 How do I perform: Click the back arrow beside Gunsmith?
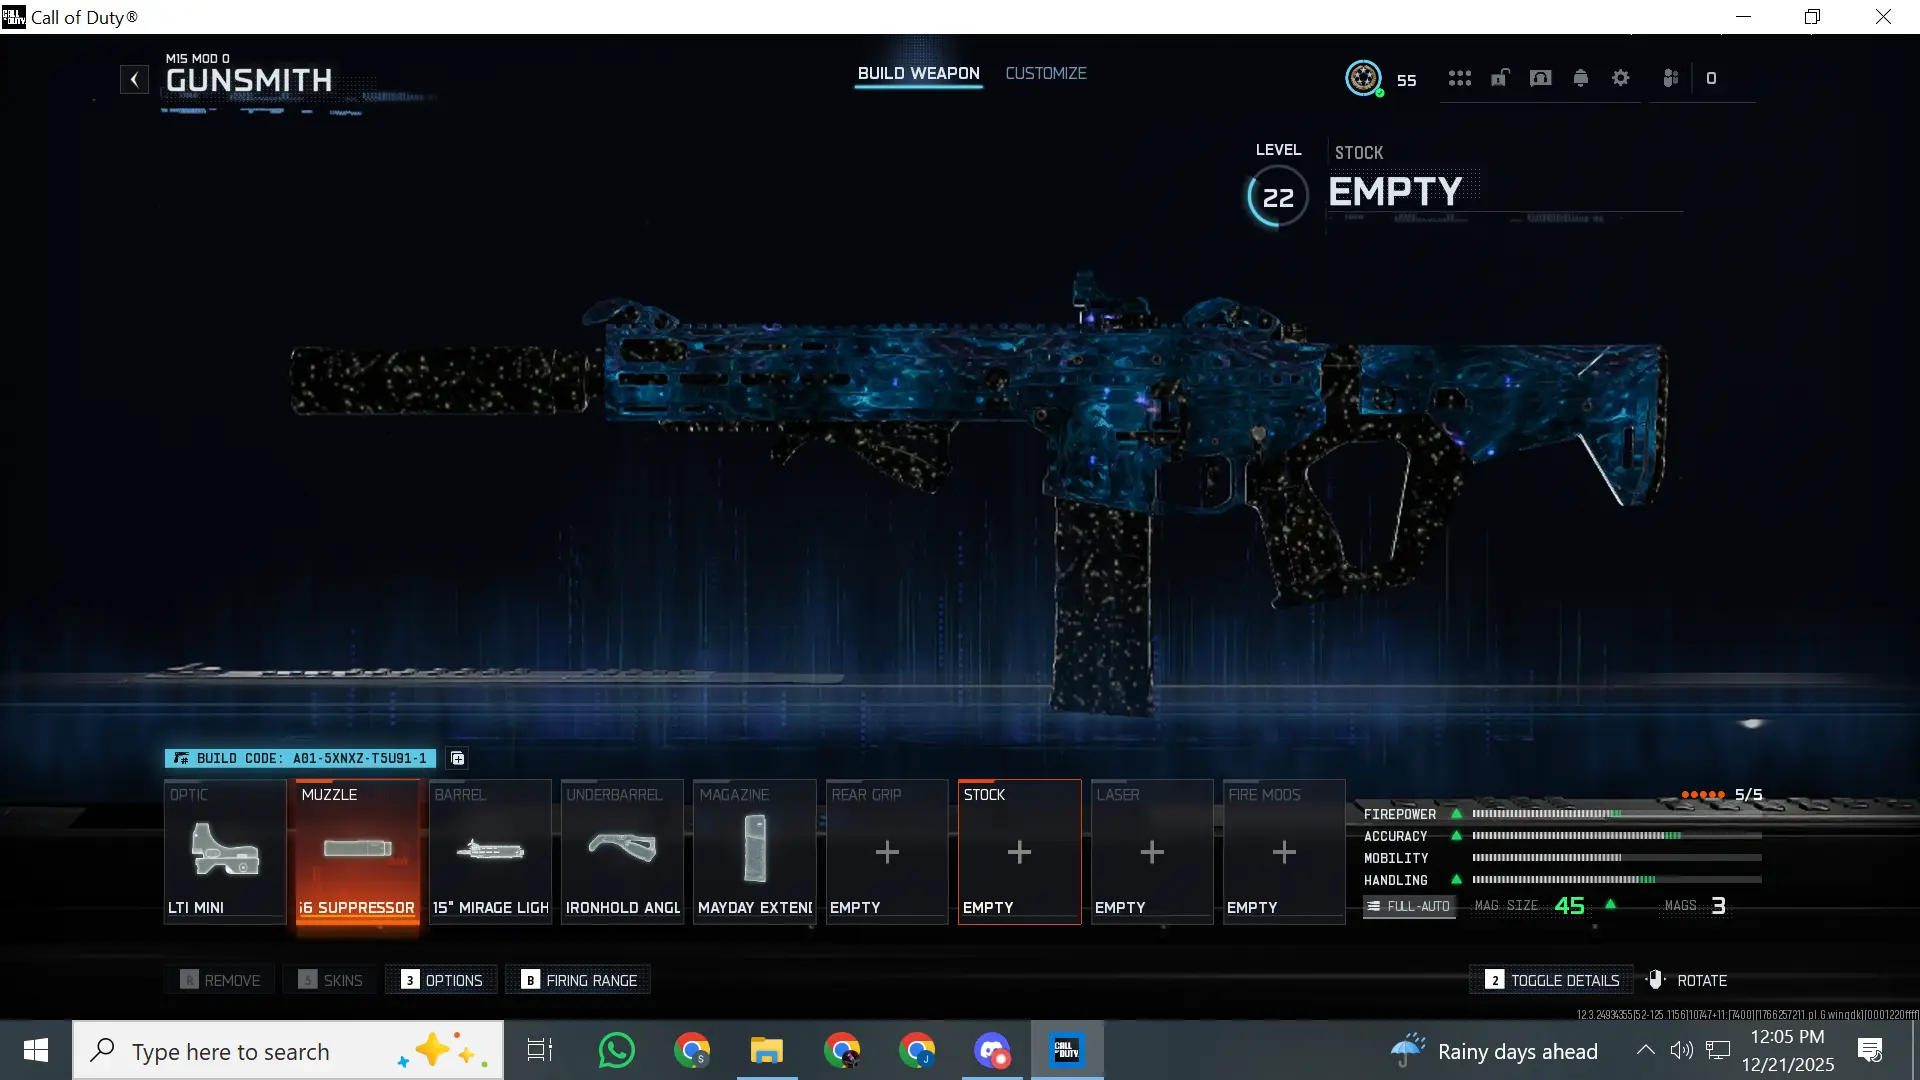point(134,80)
